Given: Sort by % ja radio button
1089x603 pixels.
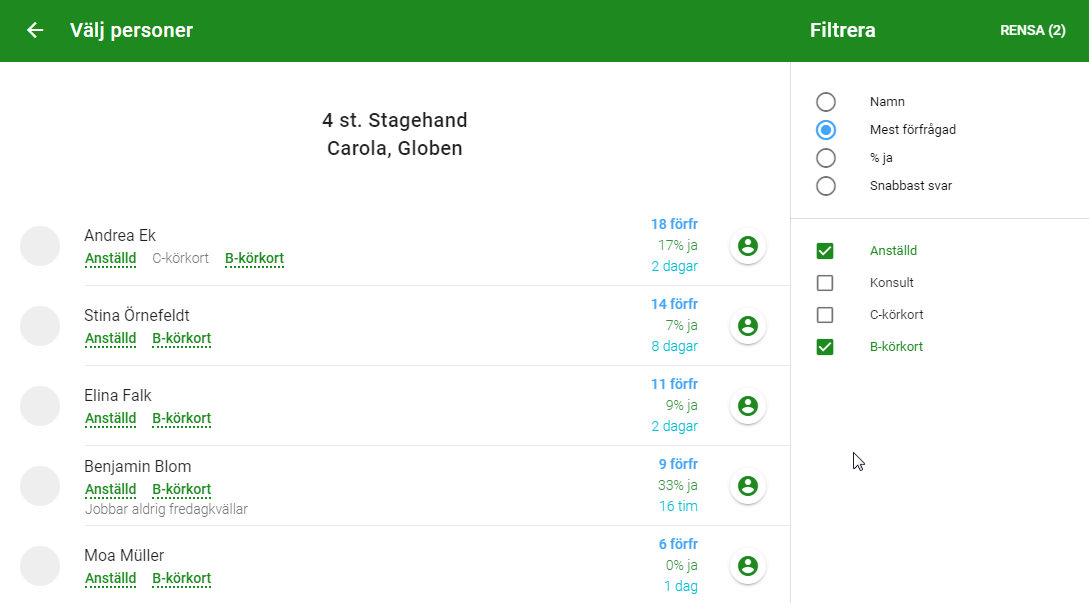Looking at the screenshot, I should click(826, 158).
